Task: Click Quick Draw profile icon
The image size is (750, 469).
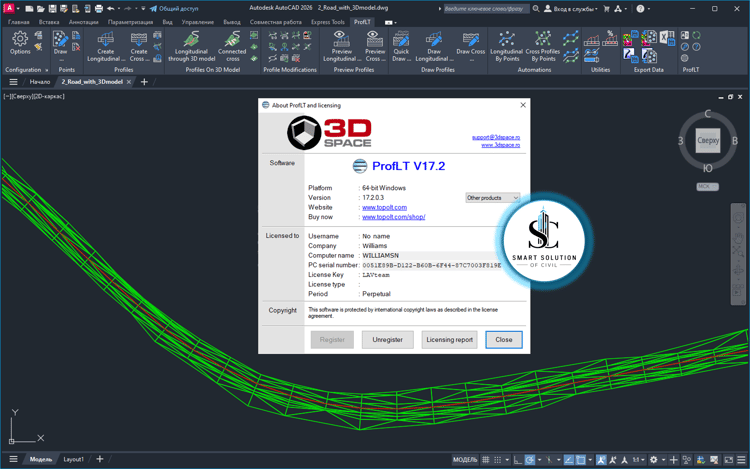Action: pyautogui.click(x=401, y=46)
